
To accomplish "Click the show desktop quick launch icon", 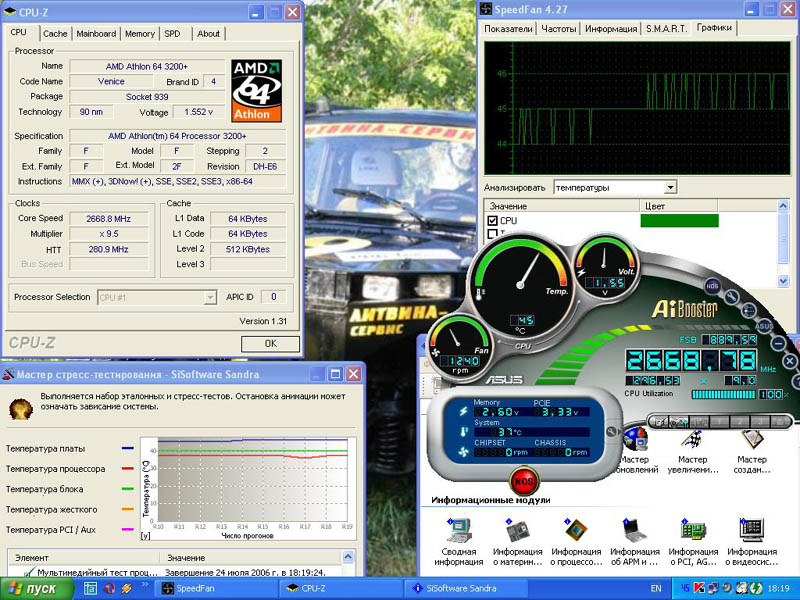I will pyautogui.click(x=91, y=588).
